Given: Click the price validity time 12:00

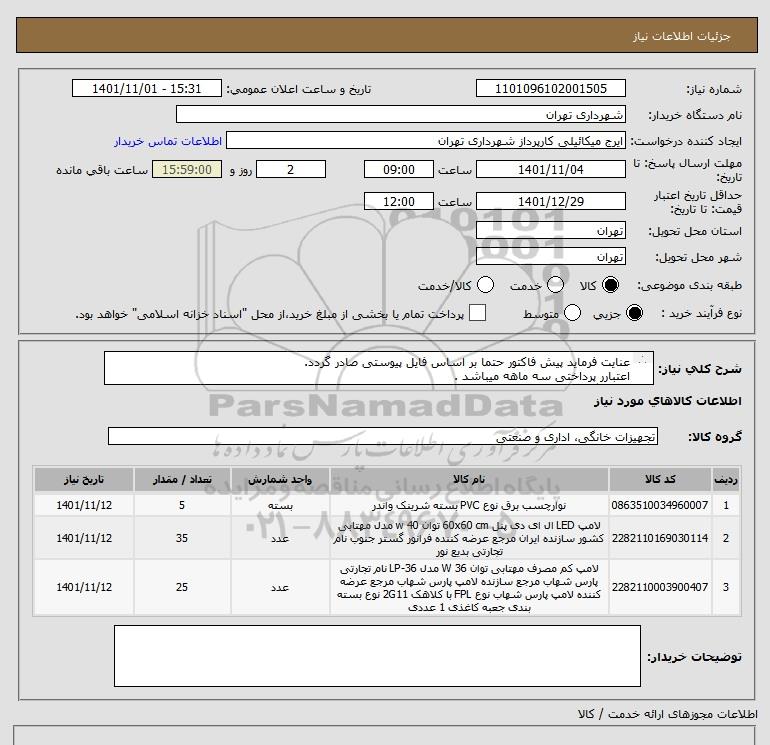Looking at the screenshot, I should (399, 201).
